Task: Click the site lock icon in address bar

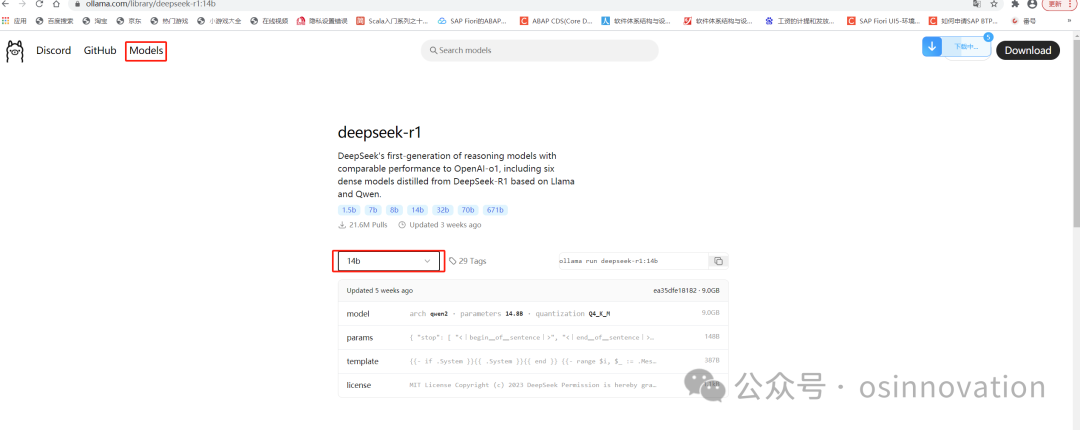Action: click(78, 3)
